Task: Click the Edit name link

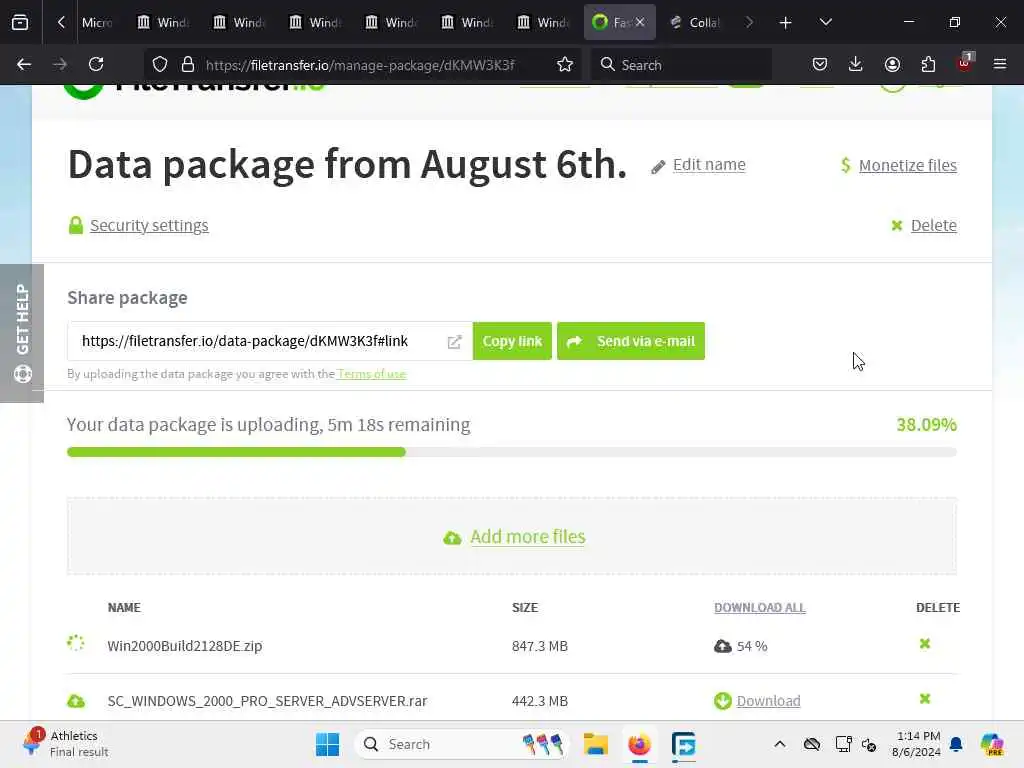Action: [709, 165]
